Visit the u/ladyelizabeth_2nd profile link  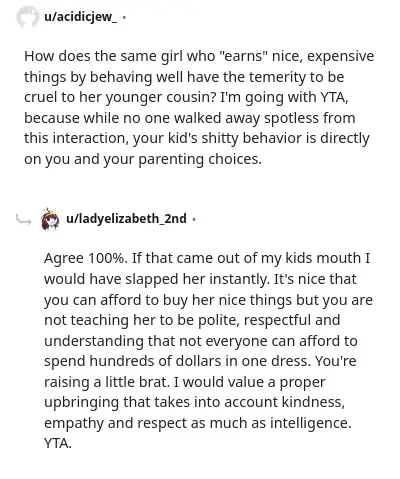[126, 219]
